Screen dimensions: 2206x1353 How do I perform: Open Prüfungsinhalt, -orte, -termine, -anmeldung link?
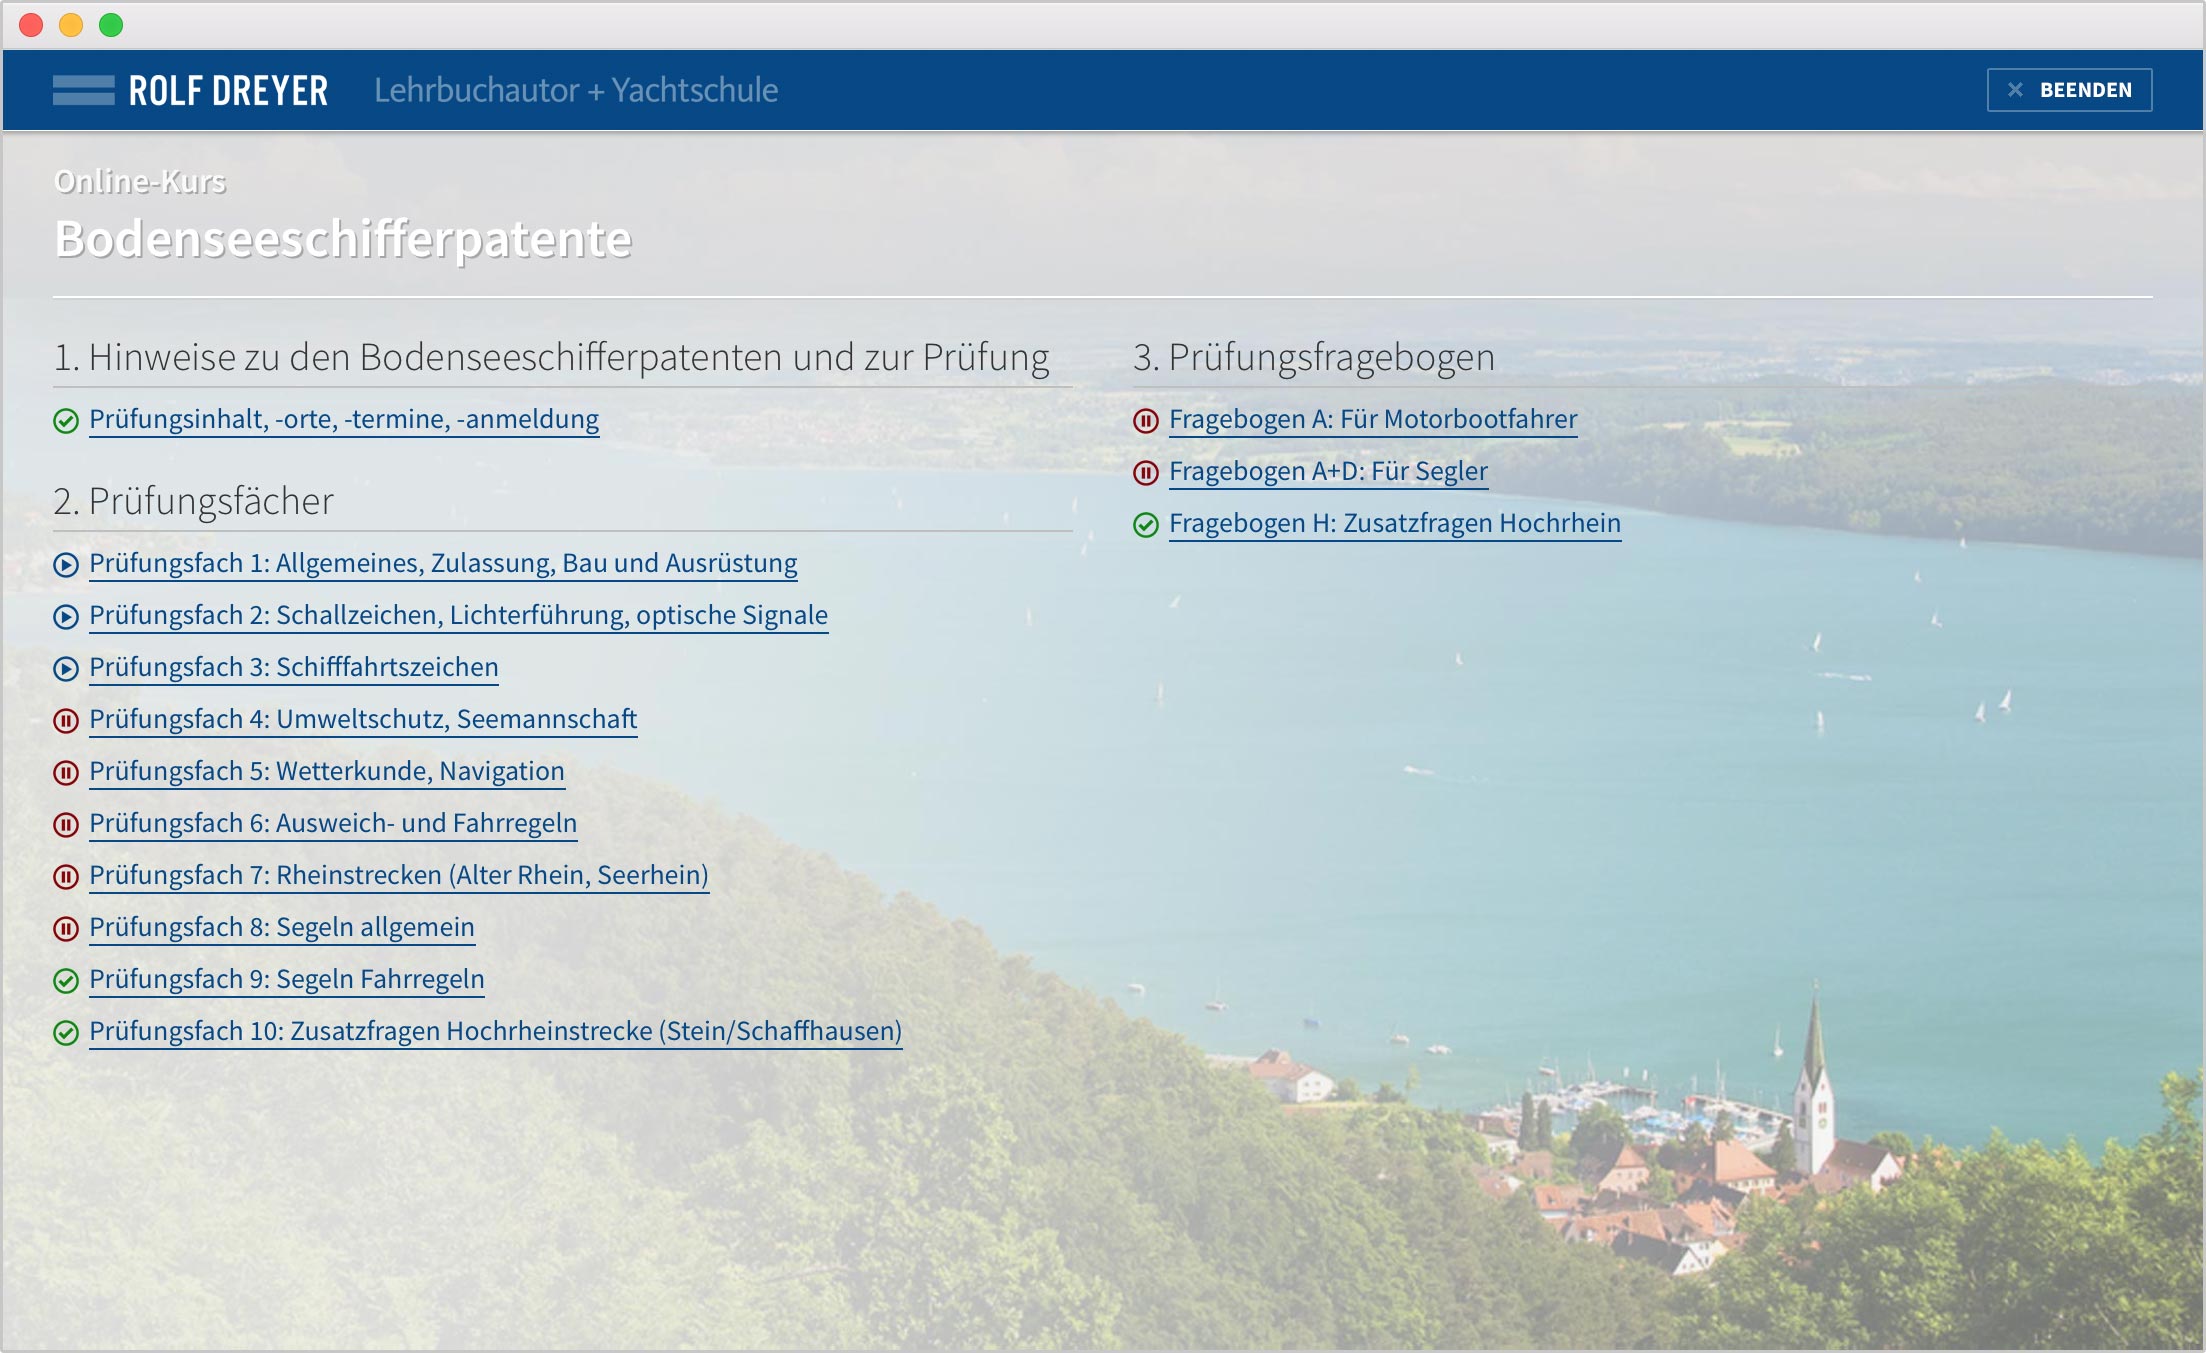tap(344, 419)
